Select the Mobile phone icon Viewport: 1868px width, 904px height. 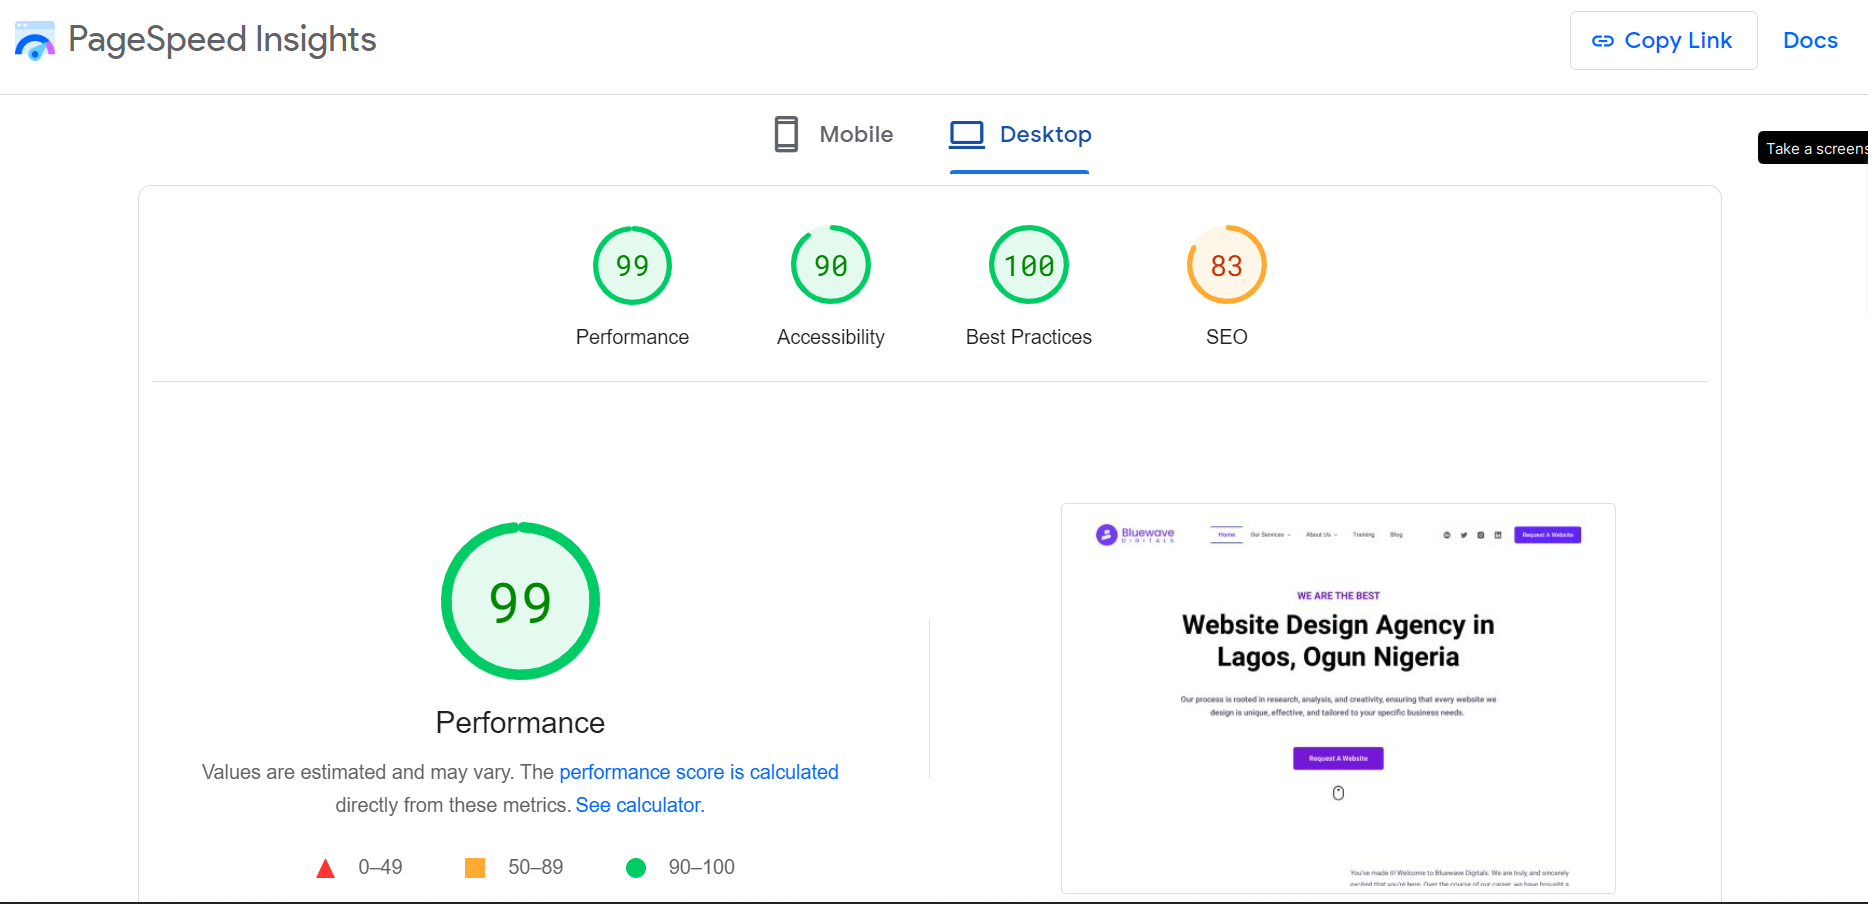[786, 133]
